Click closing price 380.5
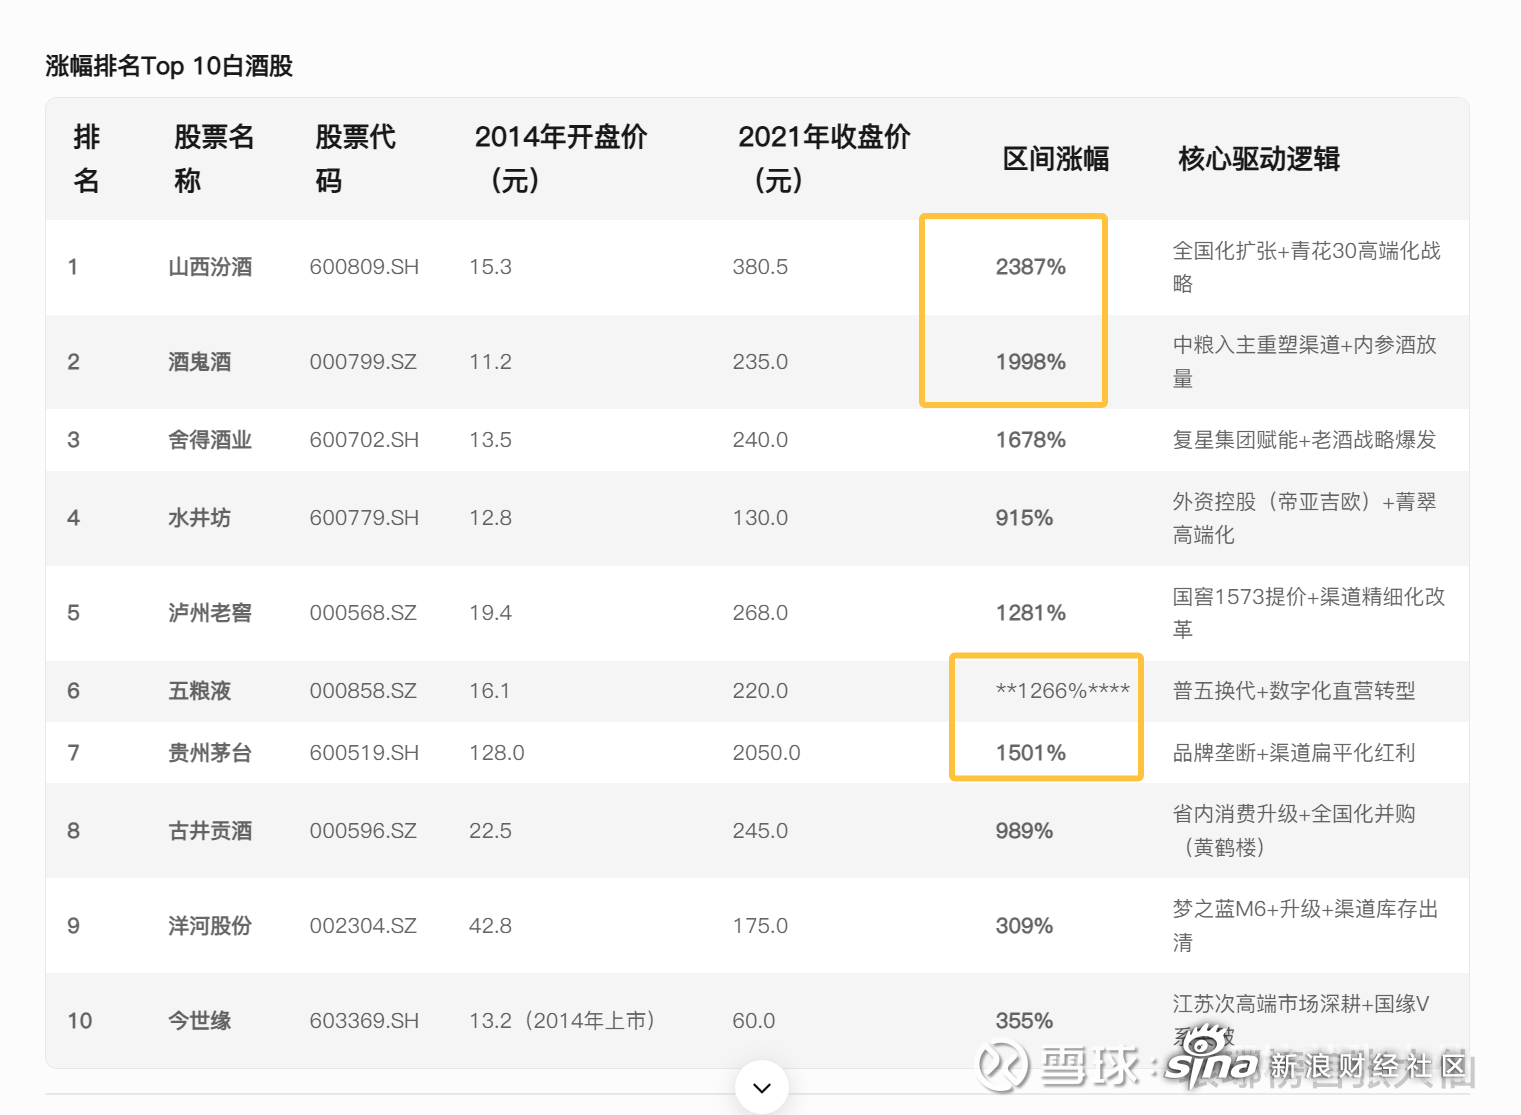 click(760, 267)
